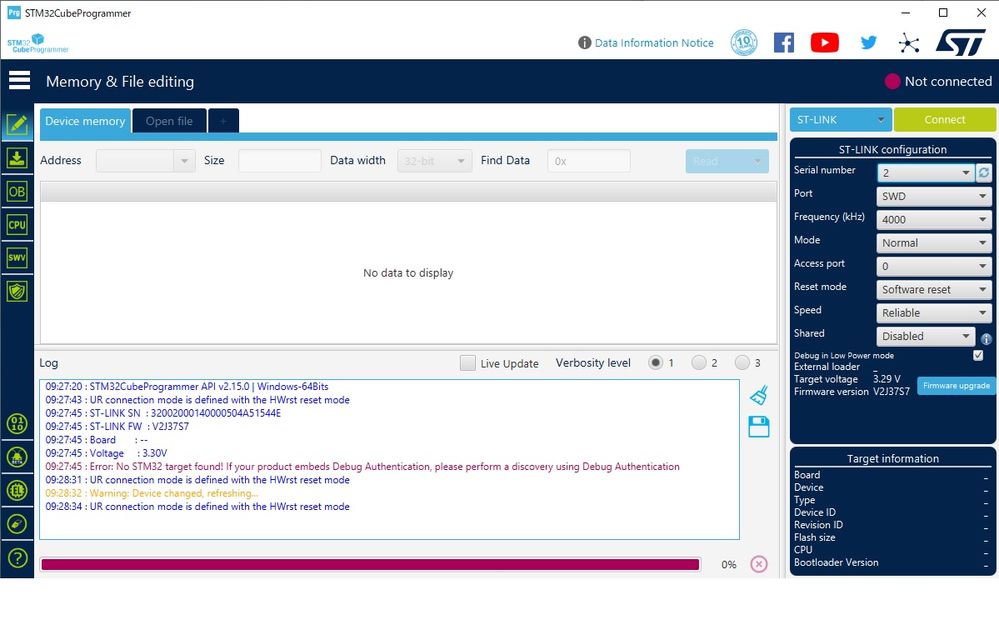Open the security shield panel icon

point(17,291)
